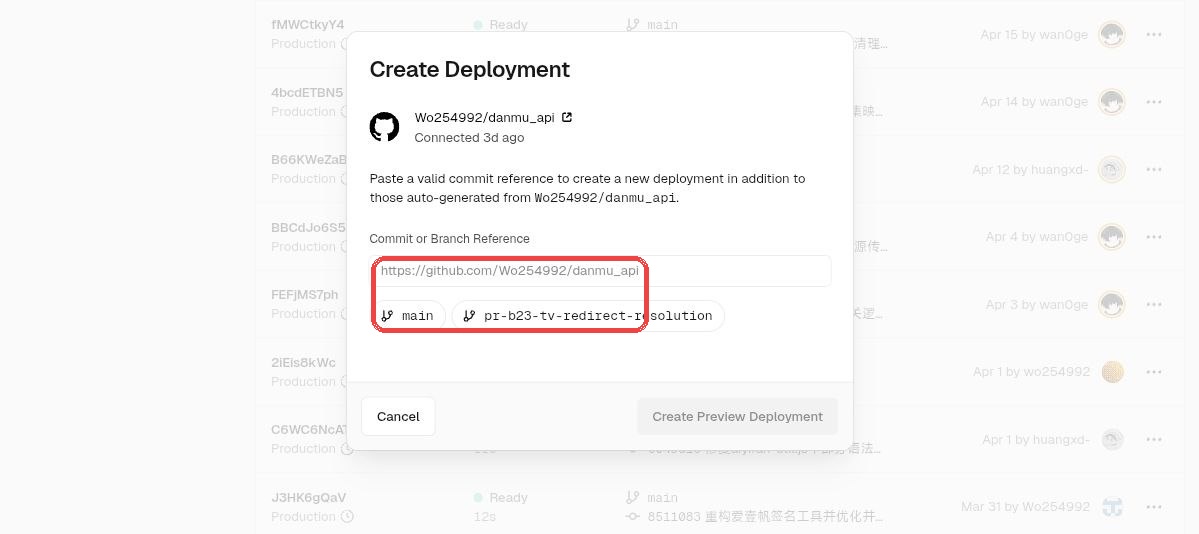Open deployment fMWCtkyY4
This screenshot has height=534, width=1199.
[307, 24]
